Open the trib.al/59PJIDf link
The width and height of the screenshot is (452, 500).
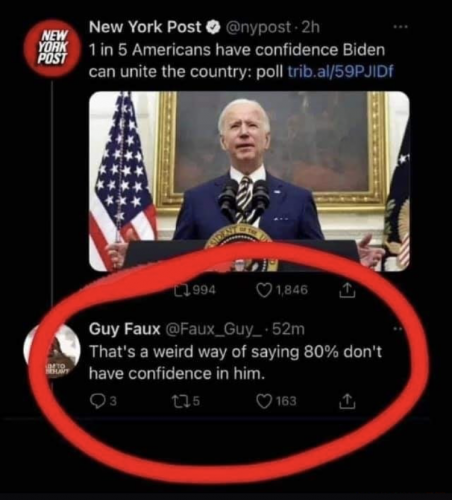tap(340, 71)
